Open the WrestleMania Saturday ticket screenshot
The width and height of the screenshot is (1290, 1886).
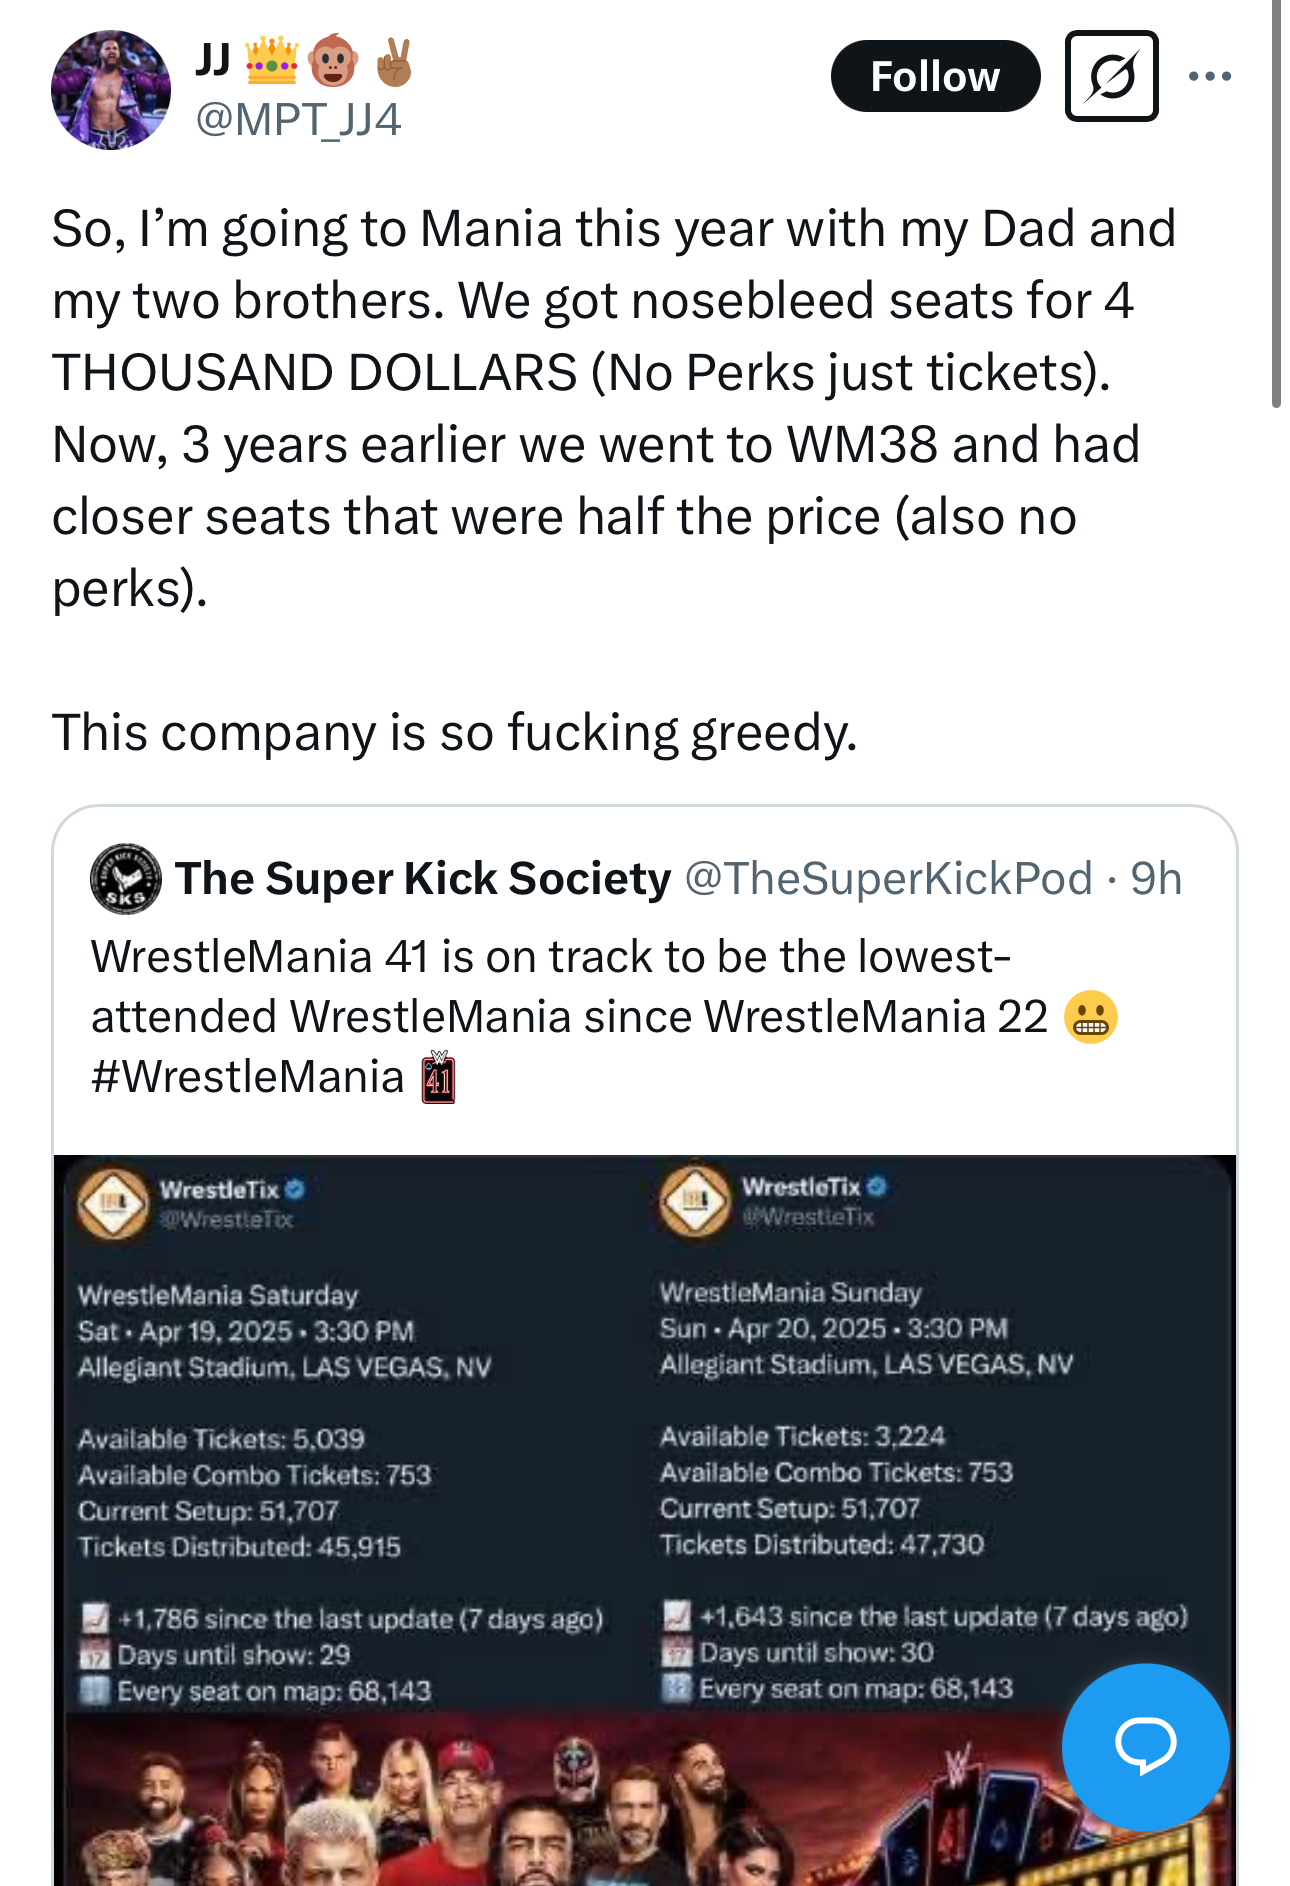pyautogui.click(x=340, y=1440)
